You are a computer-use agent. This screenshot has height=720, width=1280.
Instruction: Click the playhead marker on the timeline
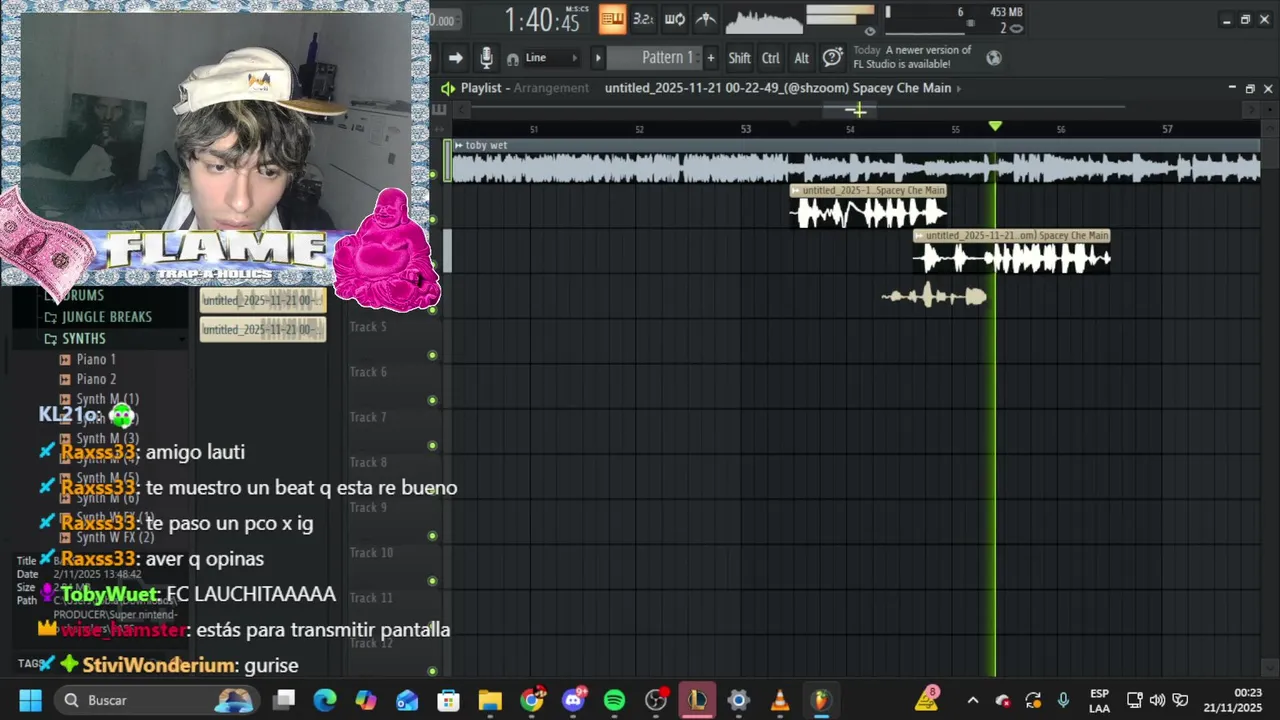tap(995, 126)
